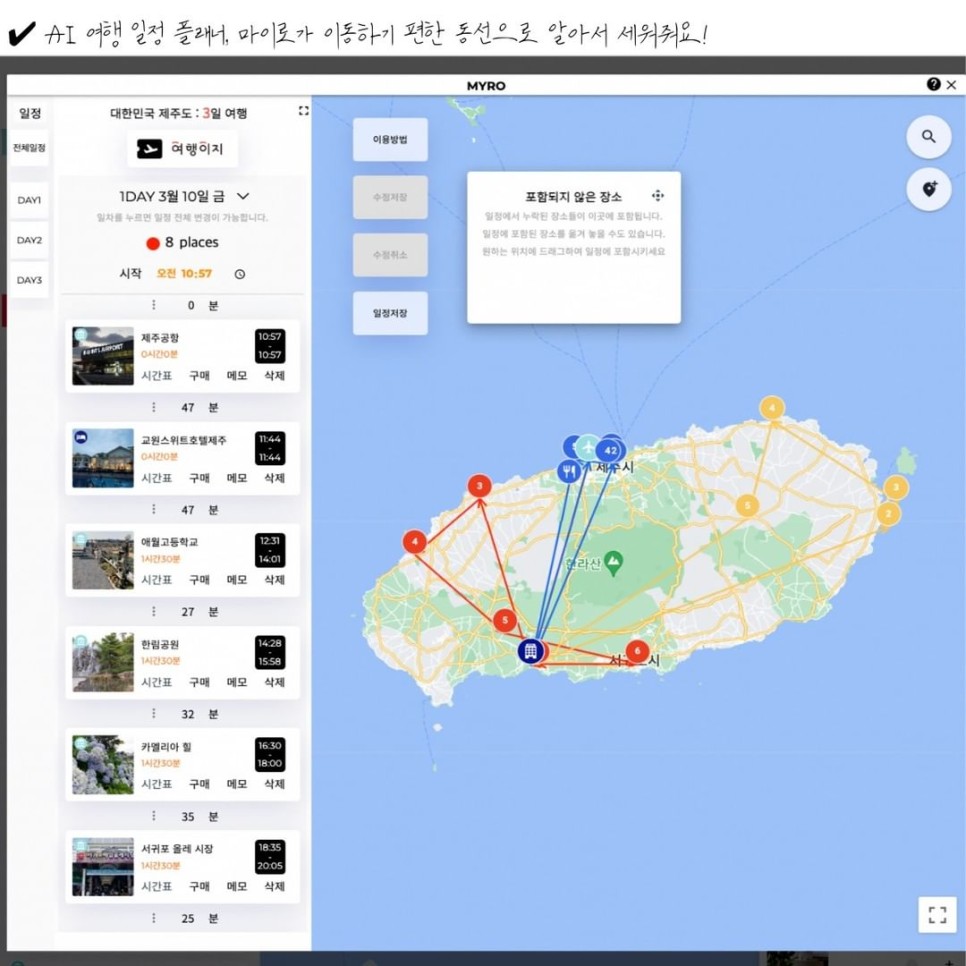Open 시간표 for 제주공항

point(156,376)
